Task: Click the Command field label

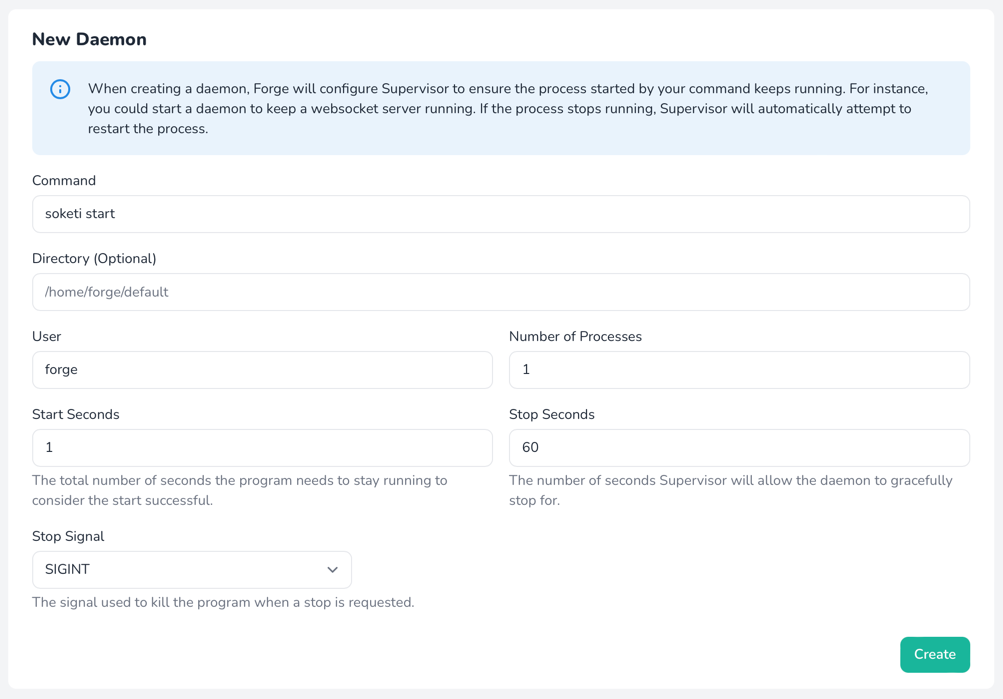Action: click(x=64, y=181)
